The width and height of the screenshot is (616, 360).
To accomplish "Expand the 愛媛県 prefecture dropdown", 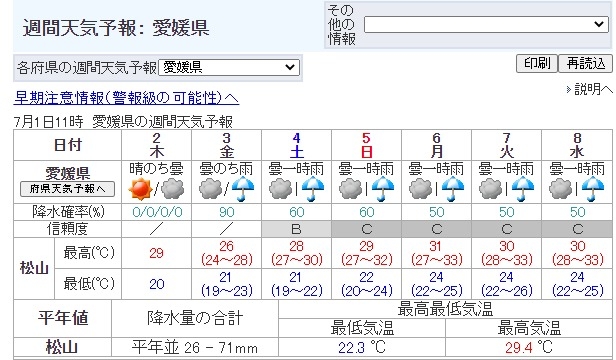I will pos(229,68).
